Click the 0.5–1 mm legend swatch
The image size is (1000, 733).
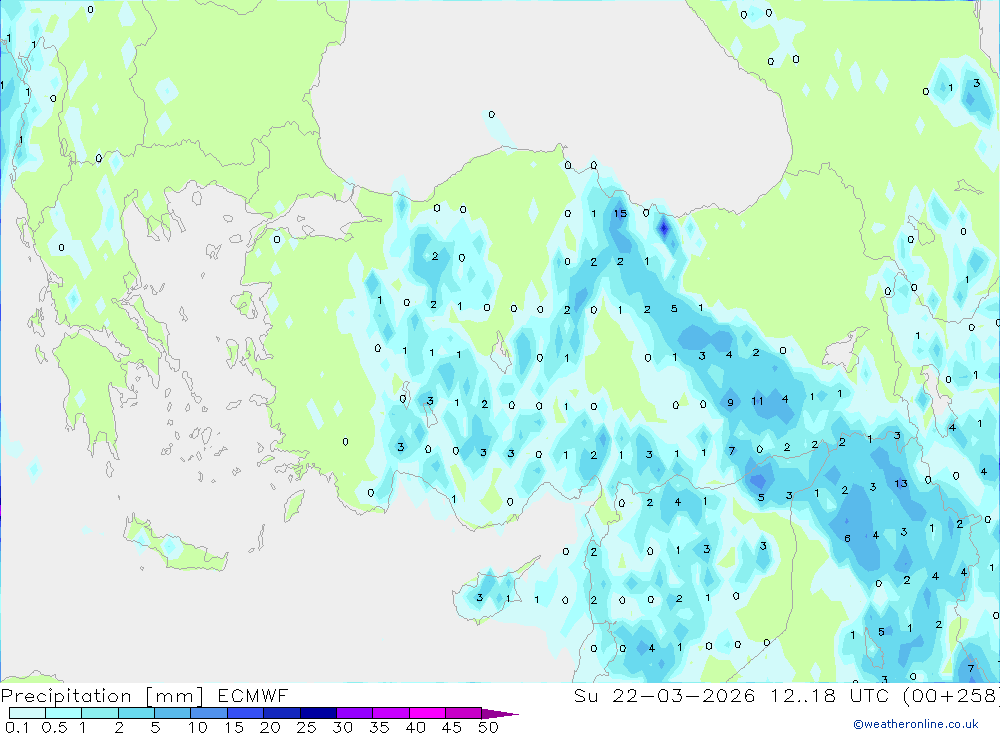(x=63, y=713)
